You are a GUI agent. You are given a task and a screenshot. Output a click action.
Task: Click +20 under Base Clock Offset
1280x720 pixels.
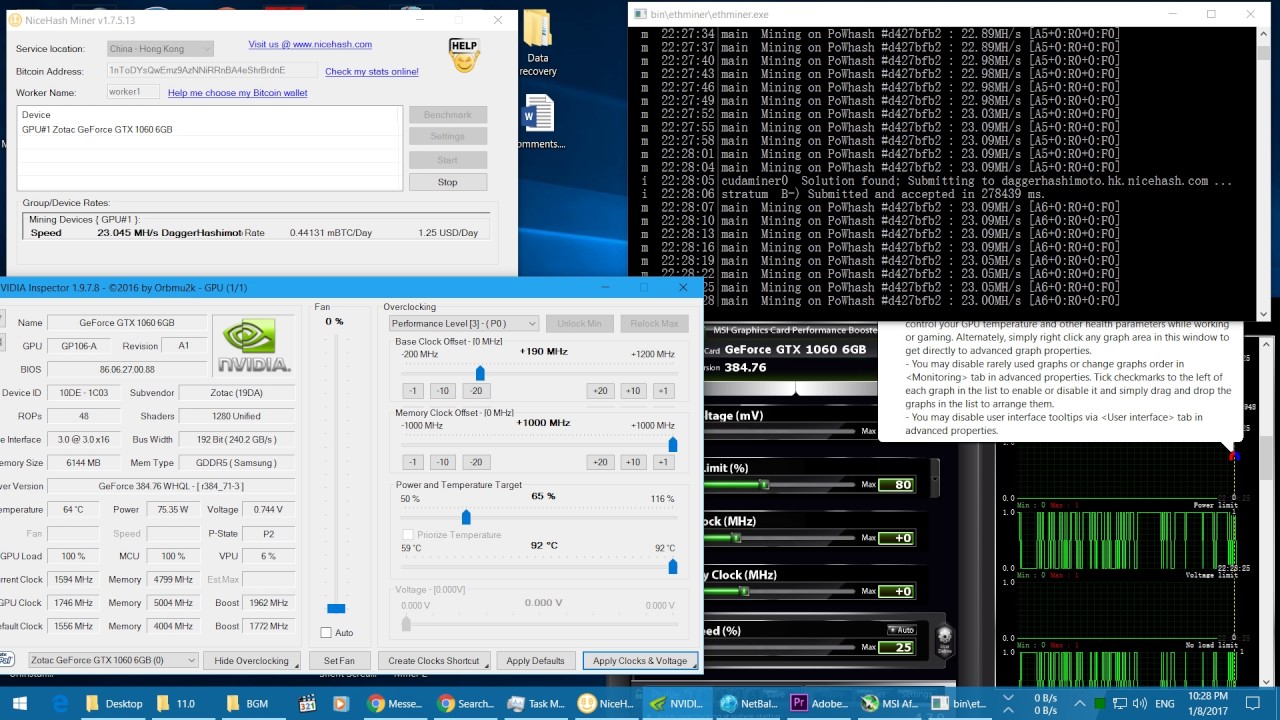(600, 391)
